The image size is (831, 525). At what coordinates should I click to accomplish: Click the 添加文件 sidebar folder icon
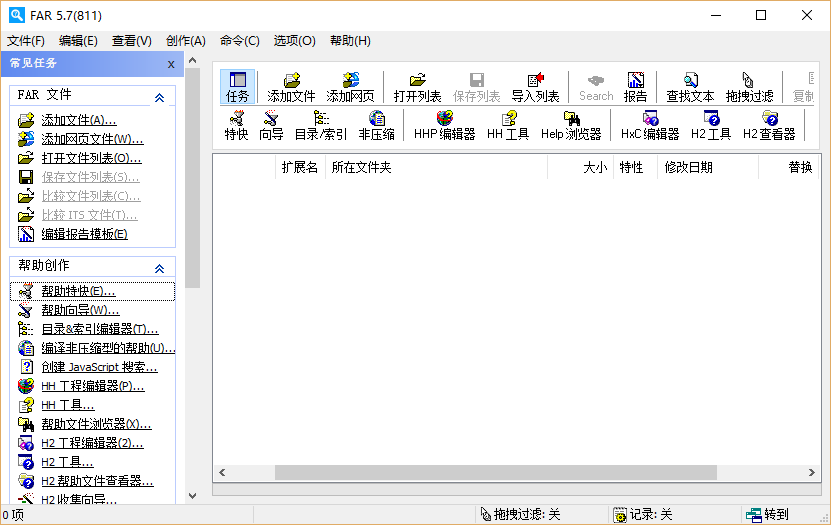pos(26,120)
